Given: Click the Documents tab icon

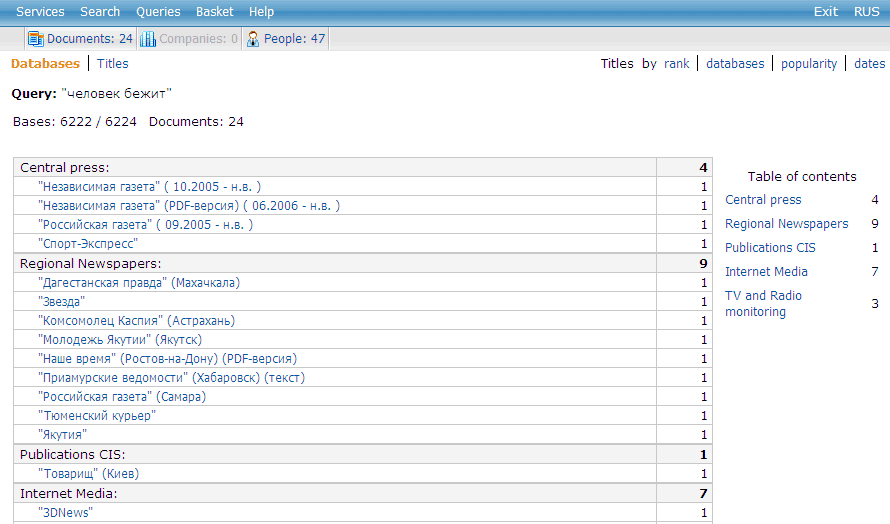Looking at the screenshot, I should pyautogui.click(x=36, y=39).
